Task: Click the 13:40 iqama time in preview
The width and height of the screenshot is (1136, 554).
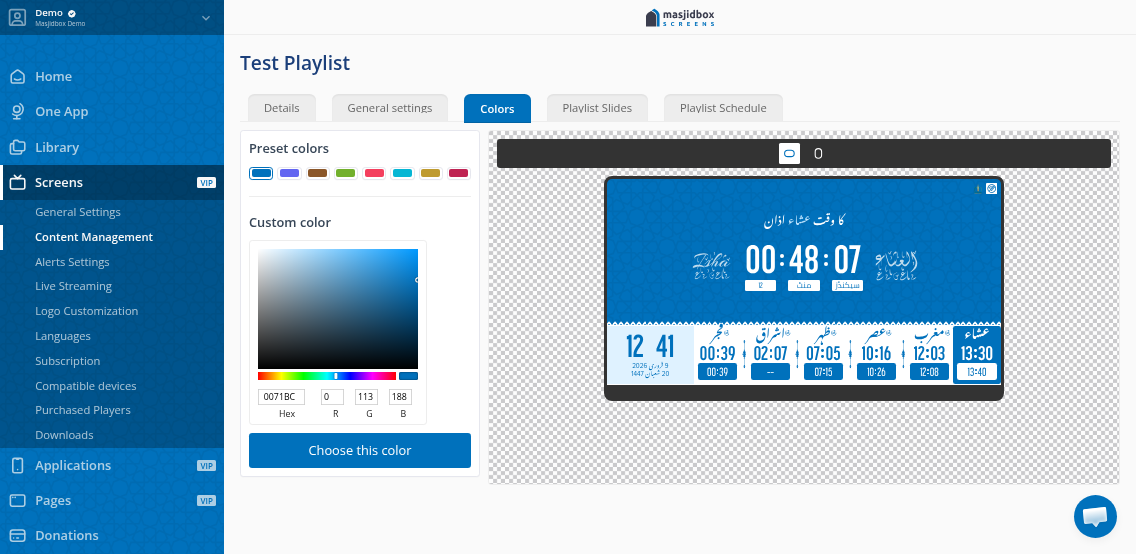Action: pos(977,372)
